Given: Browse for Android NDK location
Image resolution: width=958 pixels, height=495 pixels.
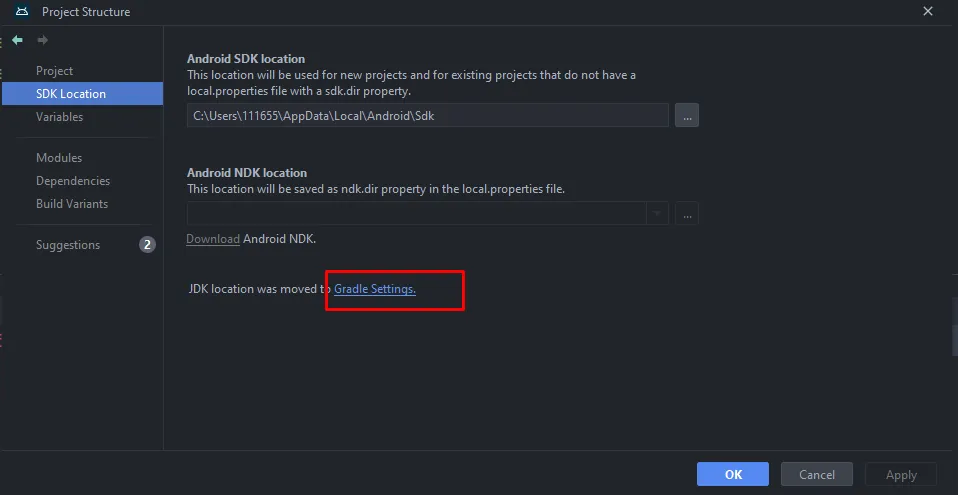Looking at the screenshot, I should pos(686,213).
